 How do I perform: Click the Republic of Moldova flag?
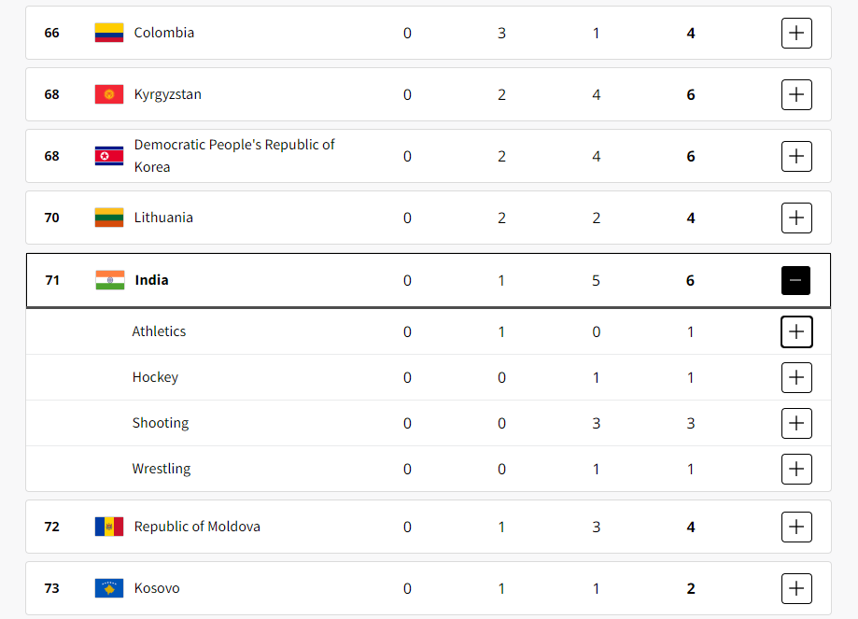point(109,527)
